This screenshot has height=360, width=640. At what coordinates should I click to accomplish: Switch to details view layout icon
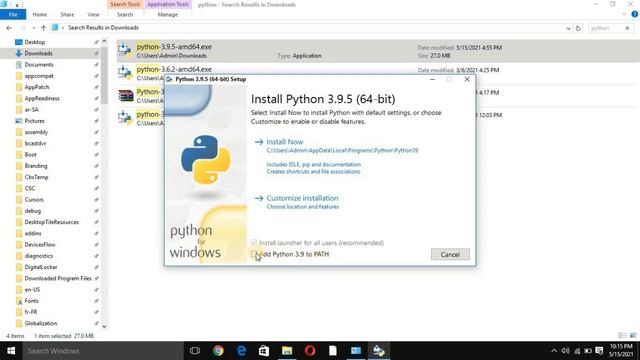pos(622,336)
